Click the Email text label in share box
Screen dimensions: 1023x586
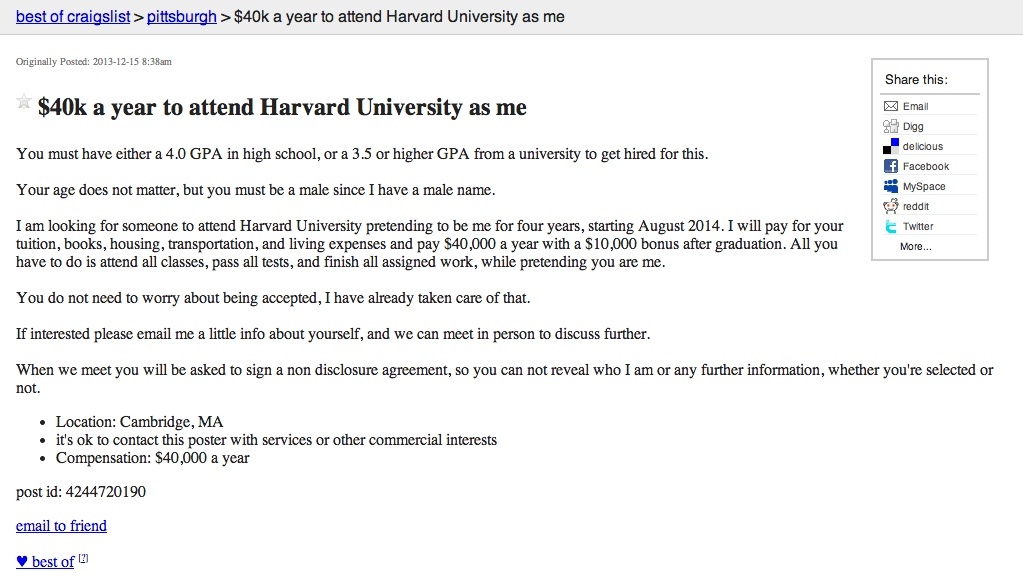pos(915,106)
